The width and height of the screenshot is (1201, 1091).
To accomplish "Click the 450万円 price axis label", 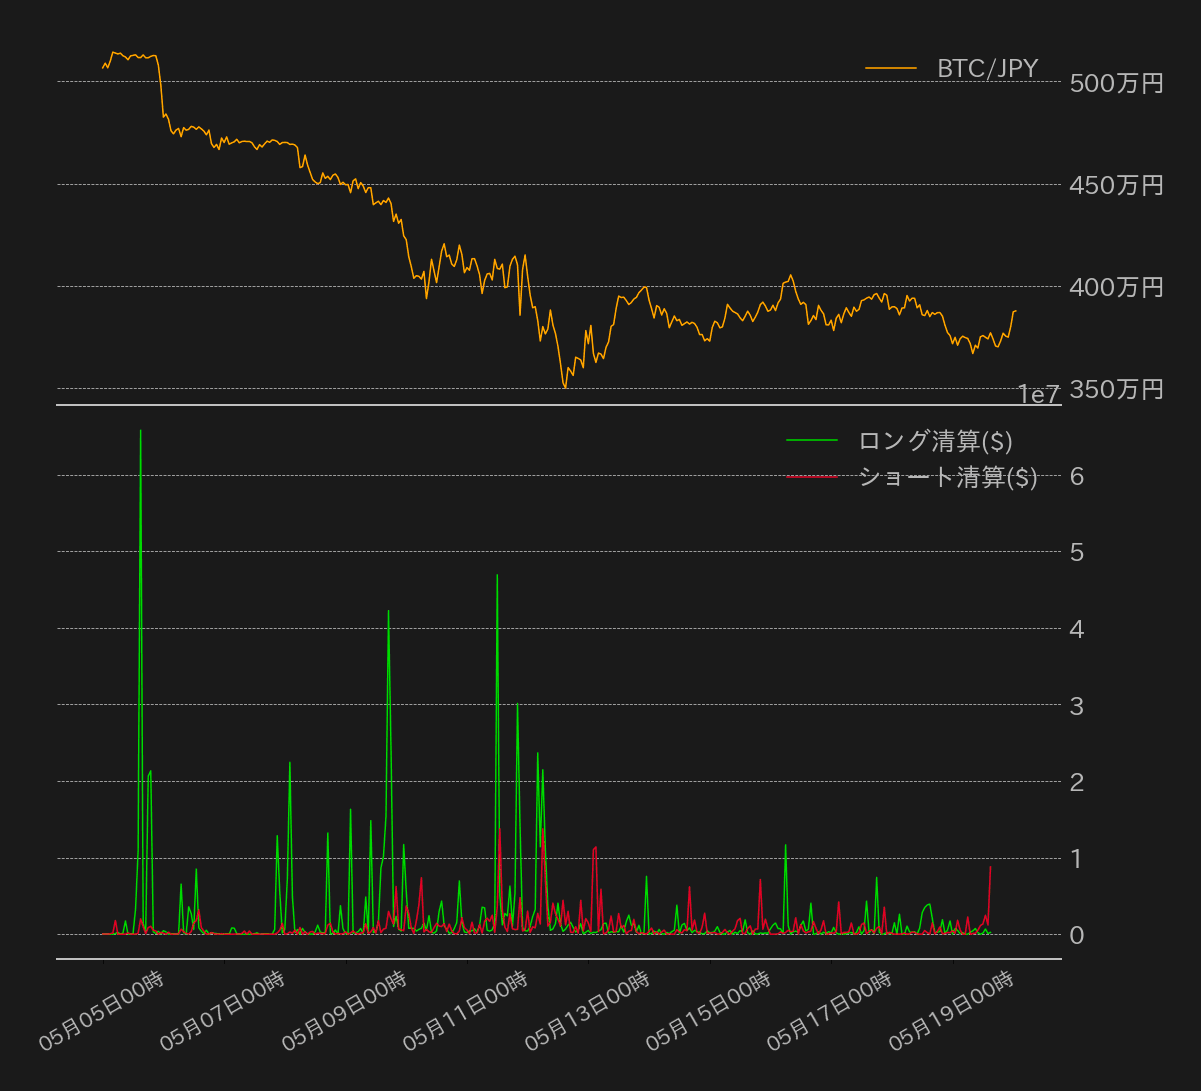I will pyautogui.click(x=1116, y=185).
